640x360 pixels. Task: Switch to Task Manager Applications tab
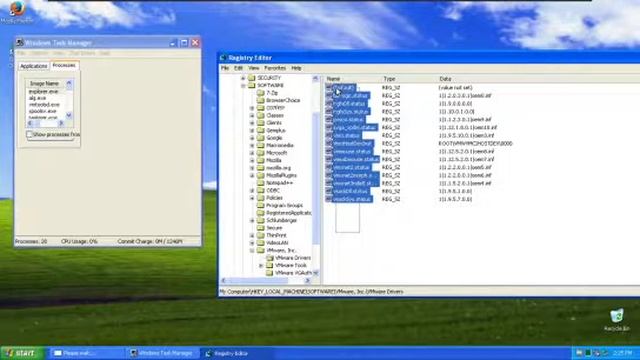point(33,66)
